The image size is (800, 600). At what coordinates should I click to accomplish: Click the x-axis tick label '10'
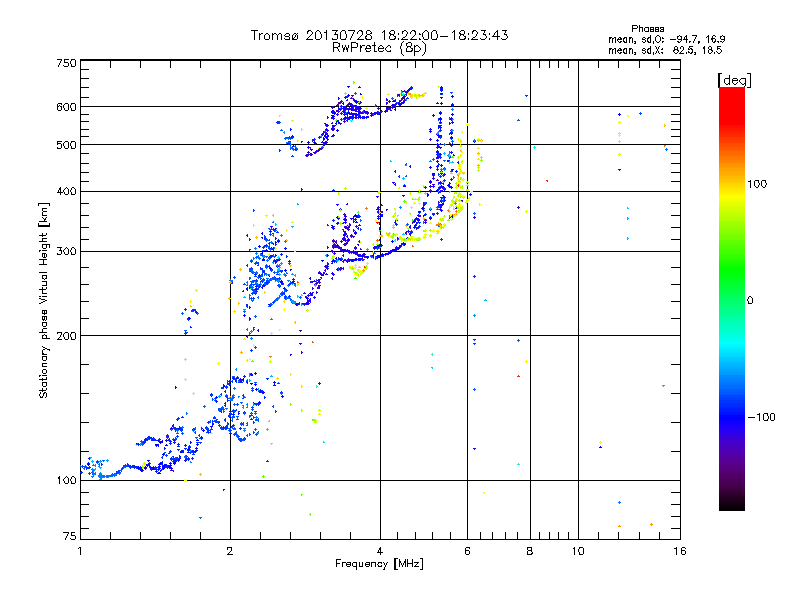click(578, 551)
